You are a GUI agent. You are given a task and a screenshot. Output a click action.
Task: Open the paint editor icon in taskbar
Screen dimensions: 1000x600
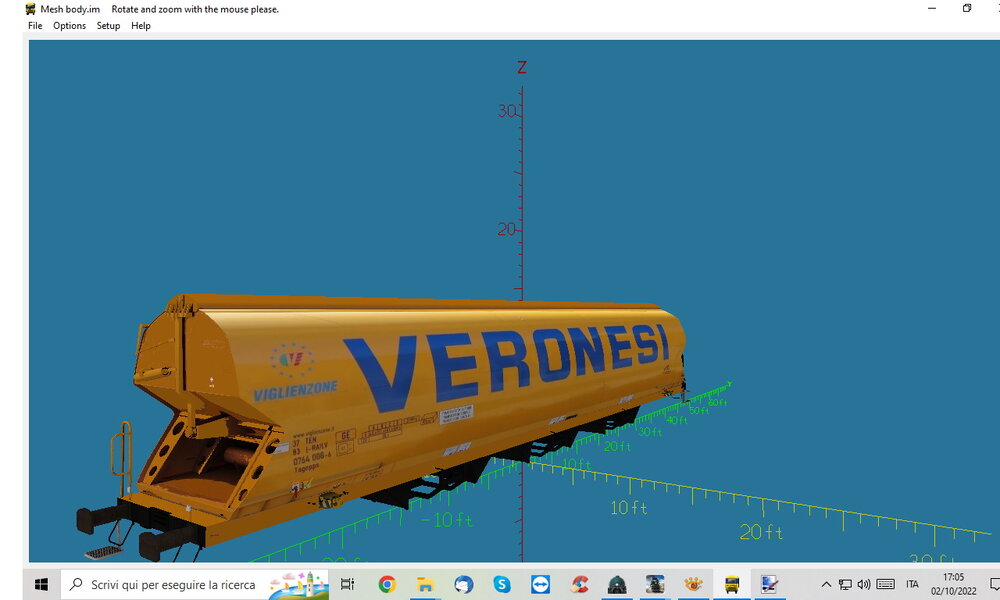click(x=769, y=584)
